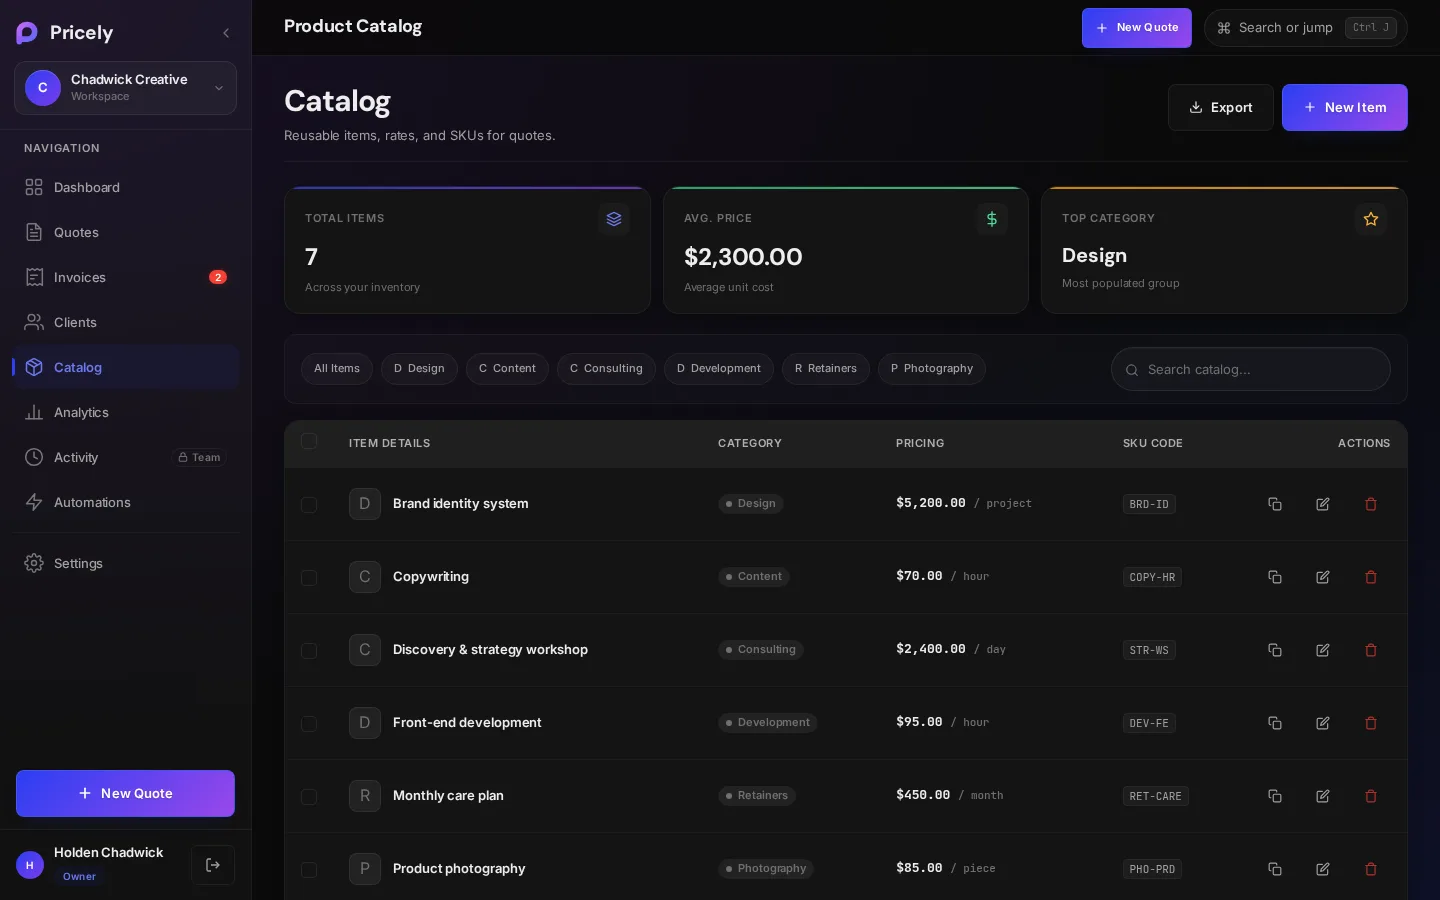Click the star icon on Top Category card
The image size is (1440, 900).
click(1371, 219)
